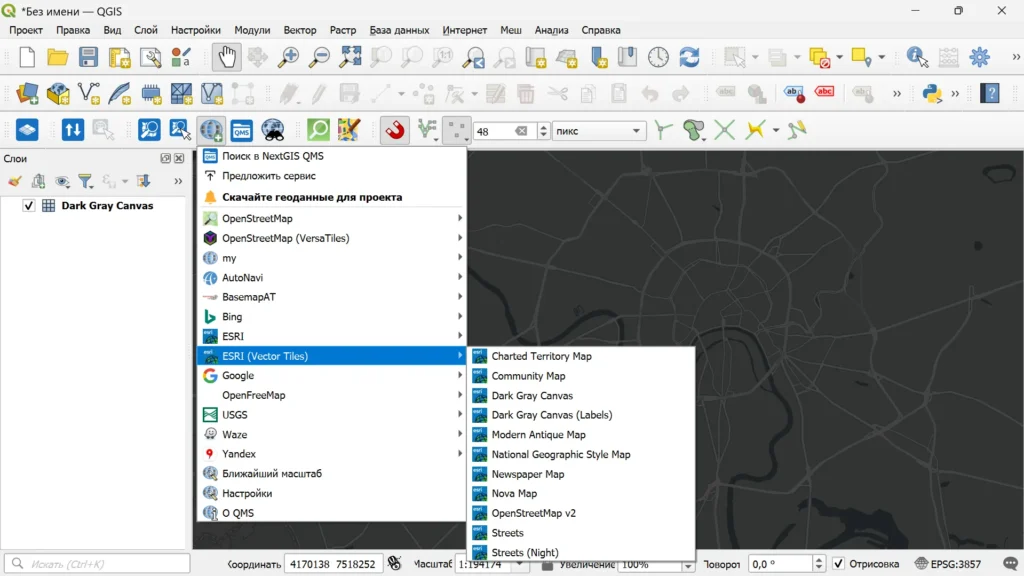Save the project with the floppy disk icon
Screen dimensions: 1024x576
click(88, 57)
